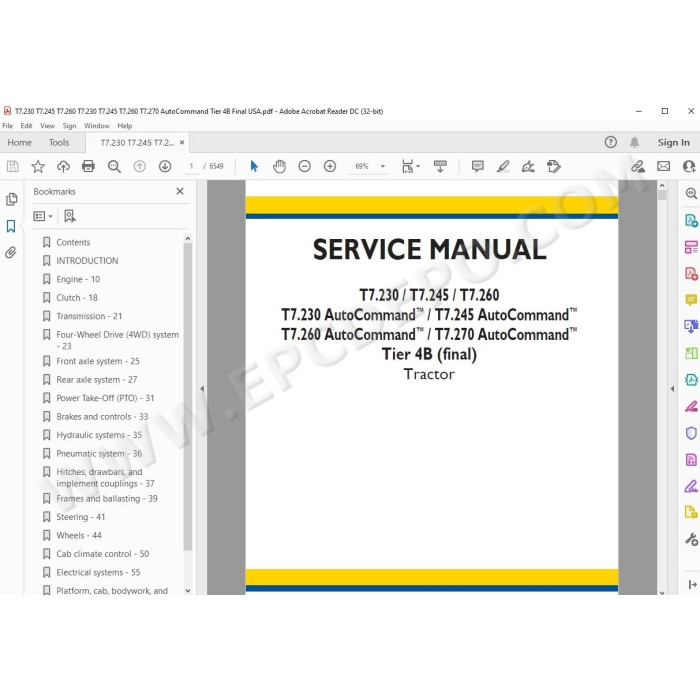Open Protect shield tool in right pane
The width and height of the screenshot is (700, 700).
pyautogui.click(x=691, y=433)
